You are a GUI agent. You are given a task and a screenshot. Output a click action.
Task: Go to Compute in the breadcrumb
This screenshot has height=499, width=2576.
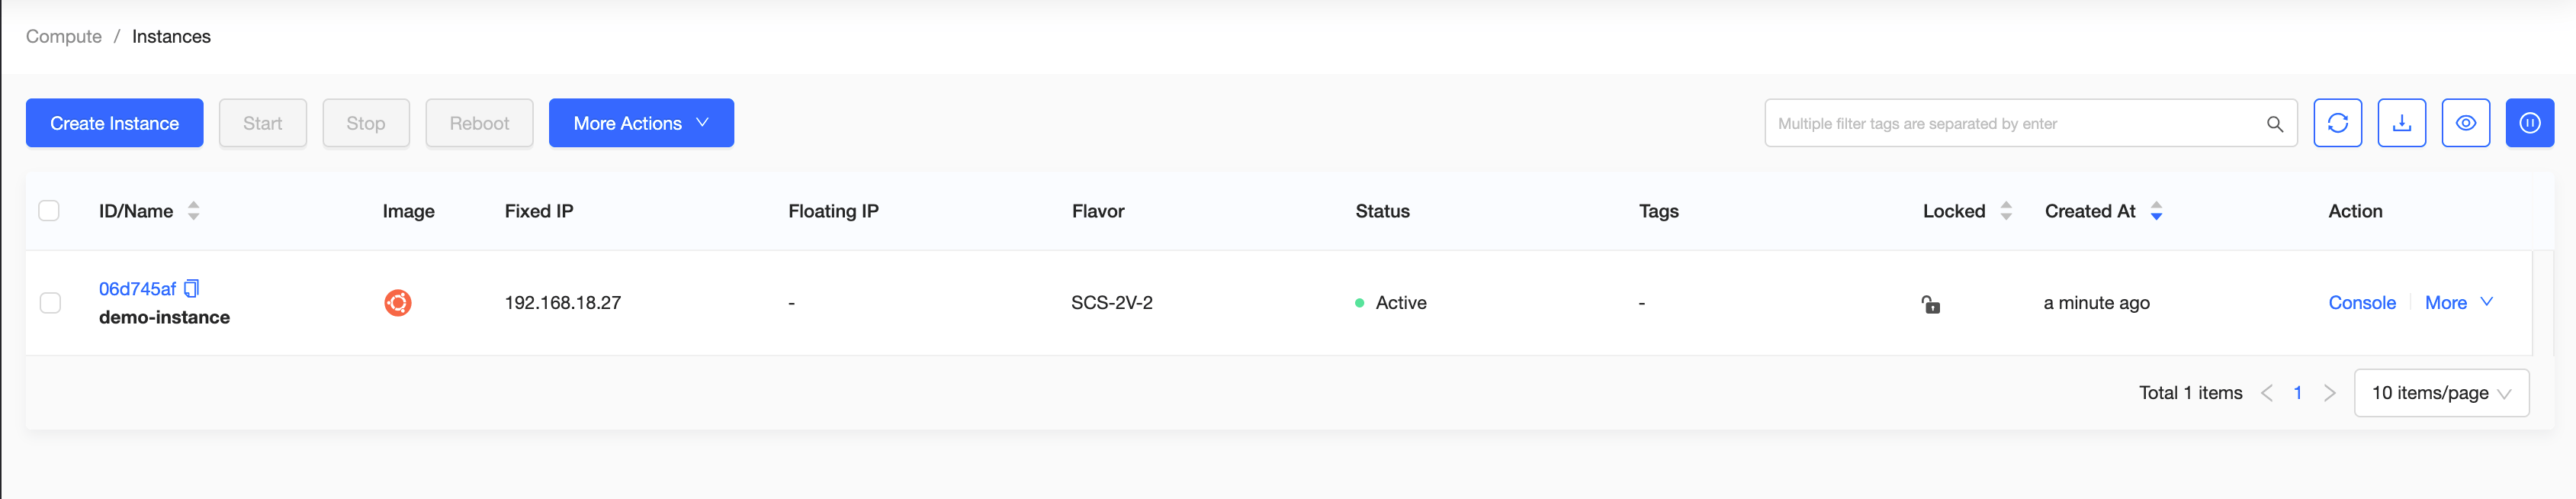tap(64, 37)
